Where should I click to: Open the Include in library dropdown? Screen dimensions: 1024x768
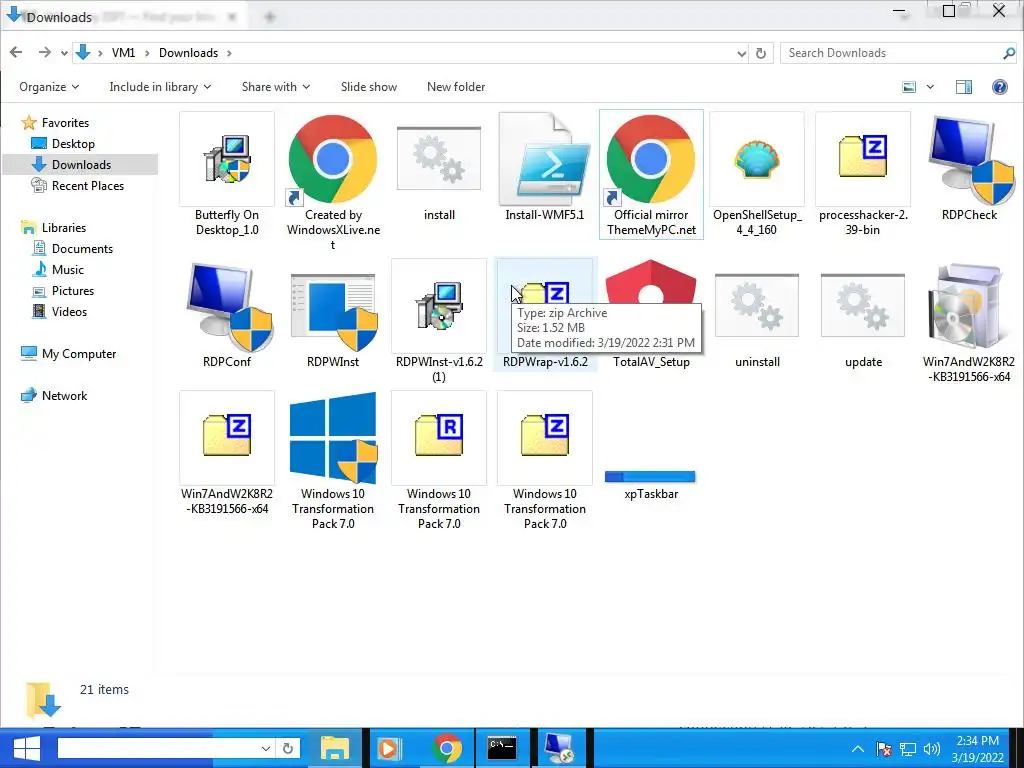point(160,87)
